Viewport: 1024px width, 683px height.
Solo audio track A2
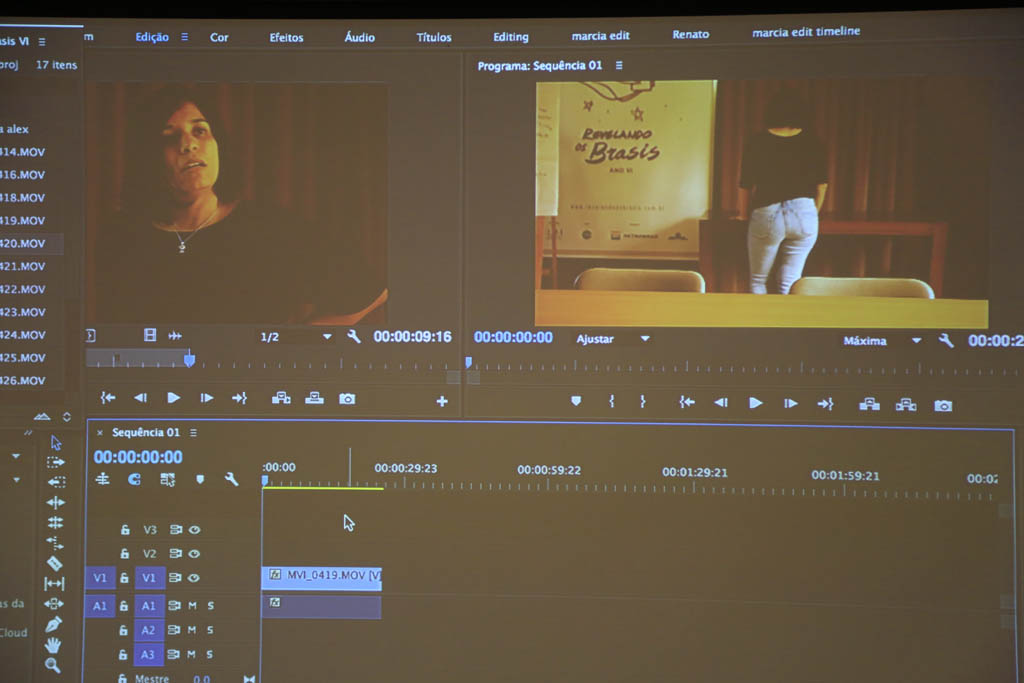[x=210, y=630]
